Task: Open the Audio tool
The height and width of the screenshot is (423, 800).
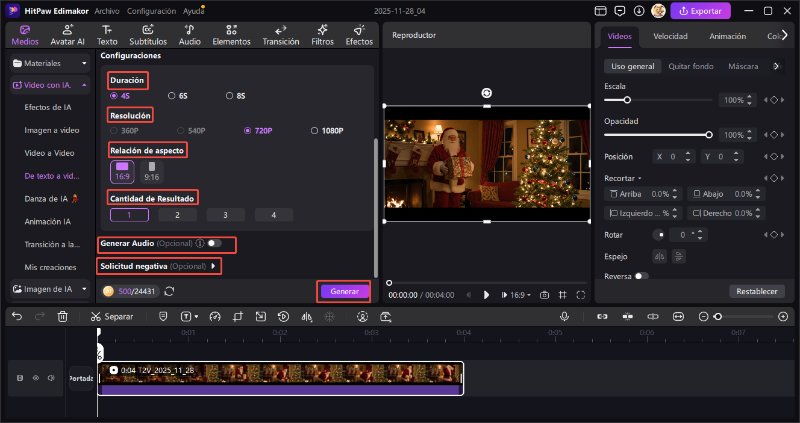Action: 189,35
